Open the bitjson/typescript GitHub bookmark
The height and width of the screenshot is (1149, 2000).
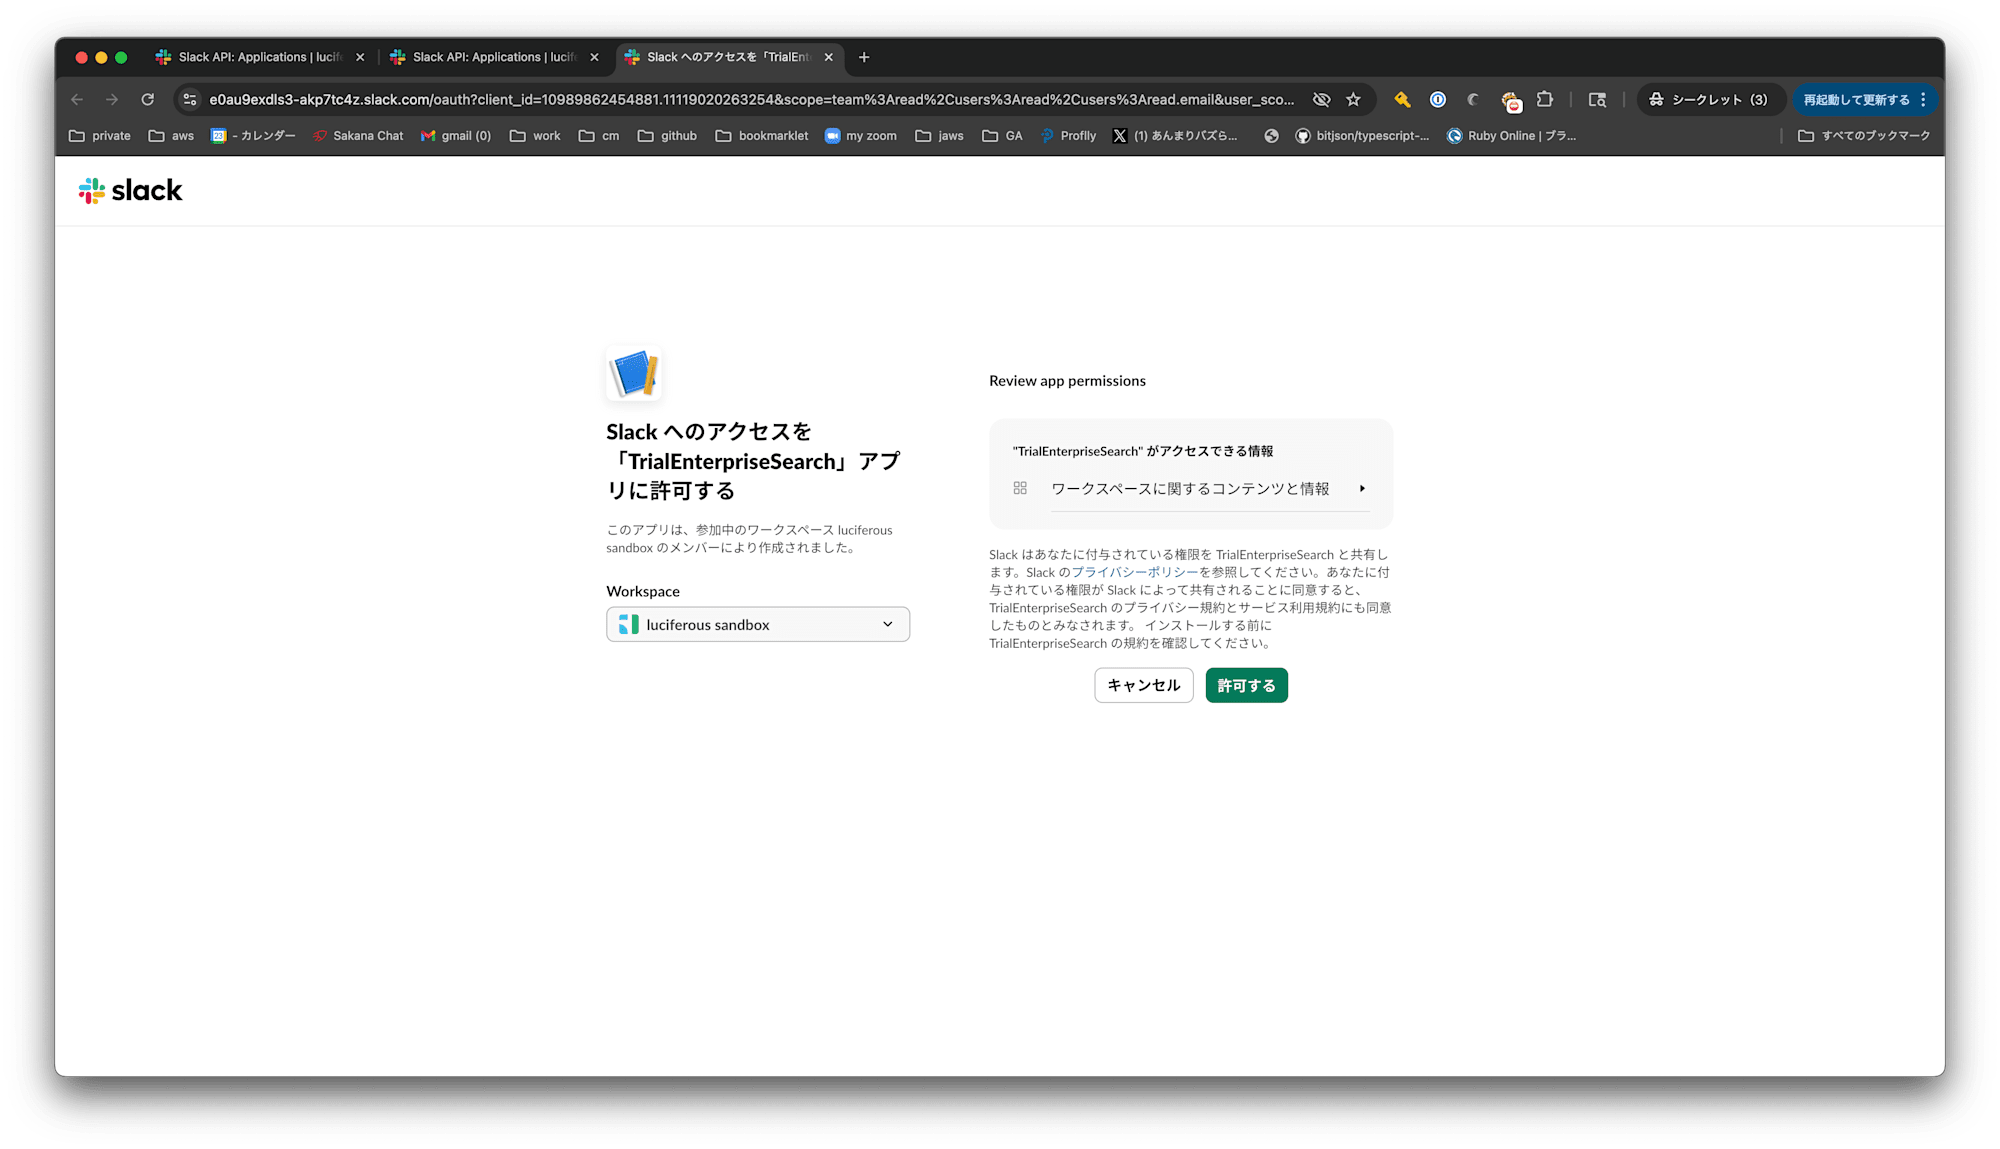[x=1362, y=135]
